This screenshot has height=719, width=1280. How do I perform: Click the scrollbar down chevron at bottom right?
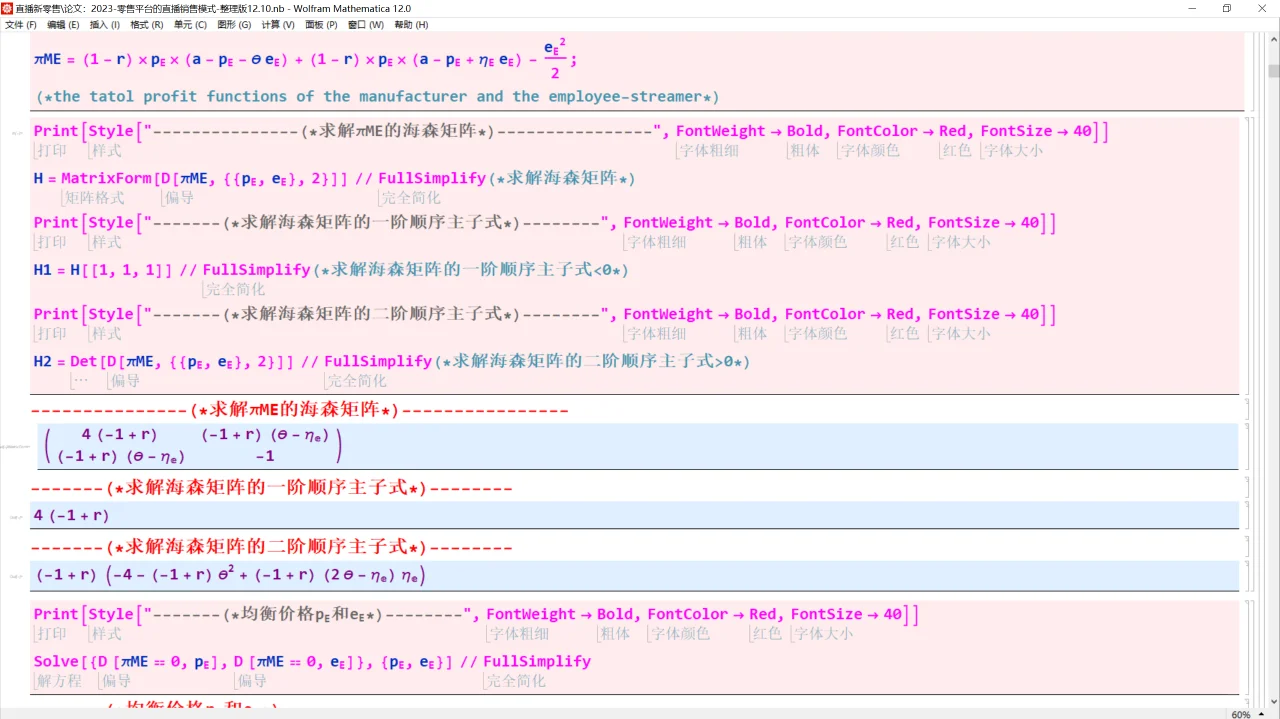(1272, 700)
